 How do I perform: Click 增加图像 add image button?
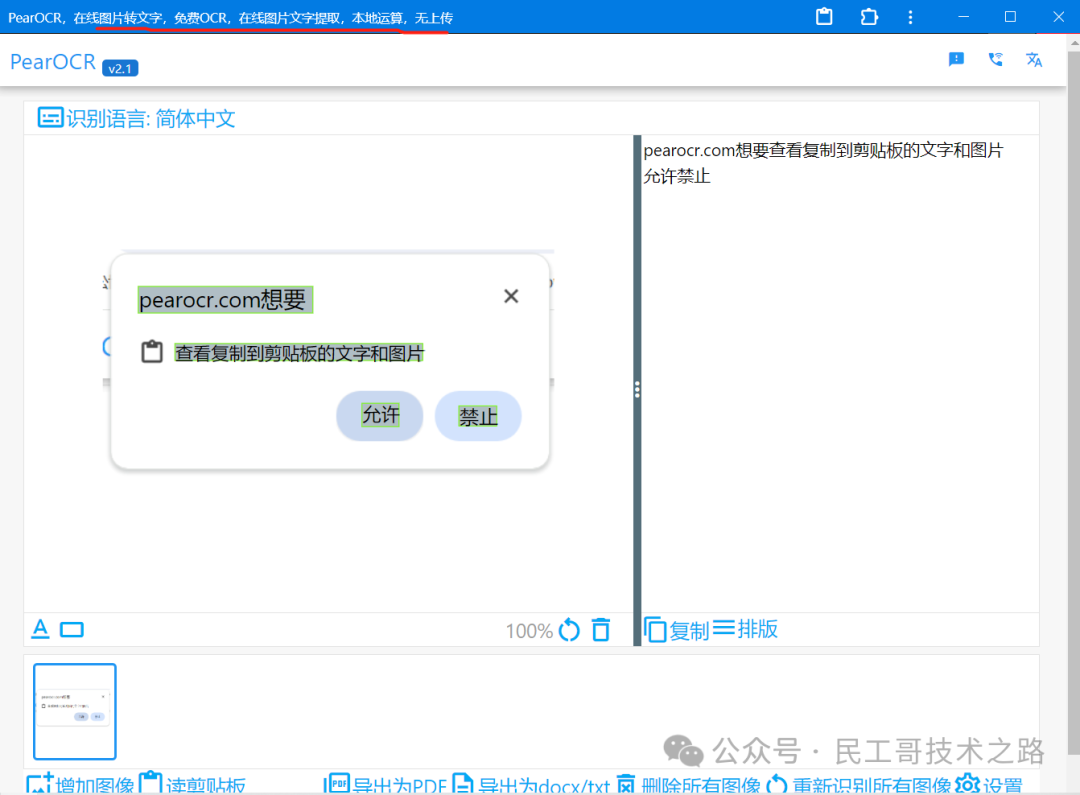pyautogui.click(x=81, y=784)
